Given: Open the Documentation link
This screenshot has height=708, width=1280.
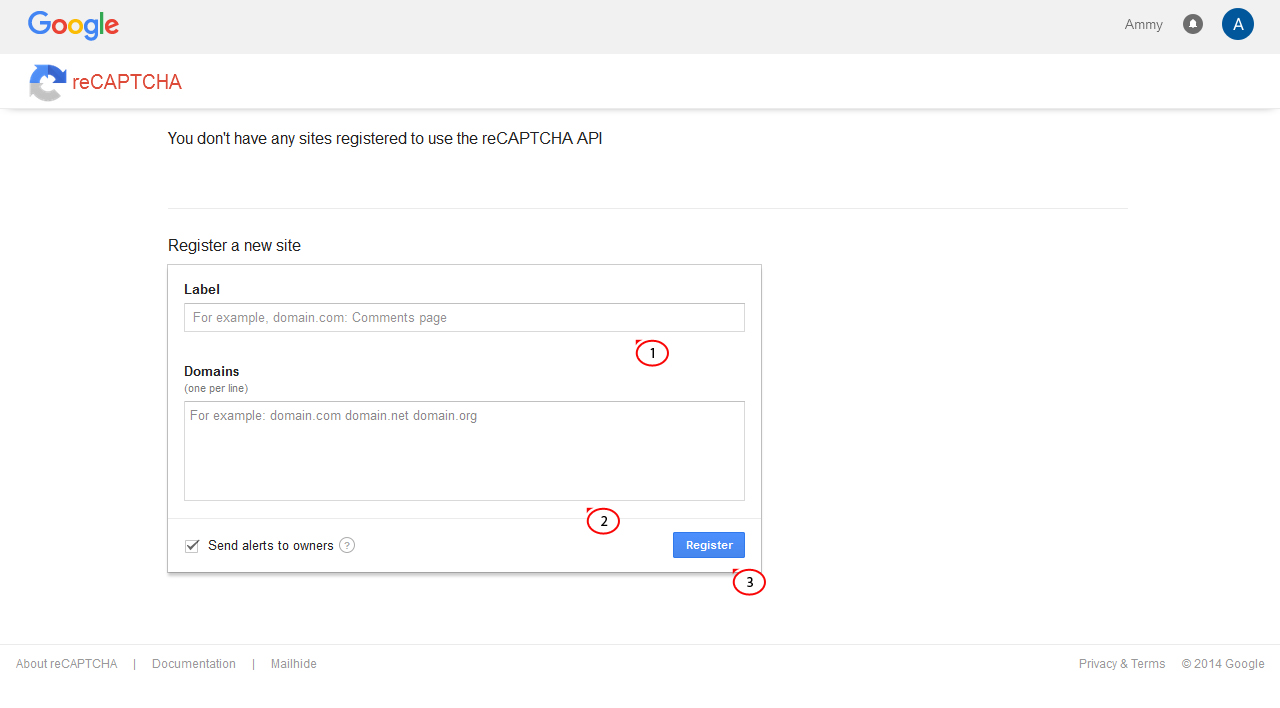Looking at the screenshot, I should click(x=194, y=664).
